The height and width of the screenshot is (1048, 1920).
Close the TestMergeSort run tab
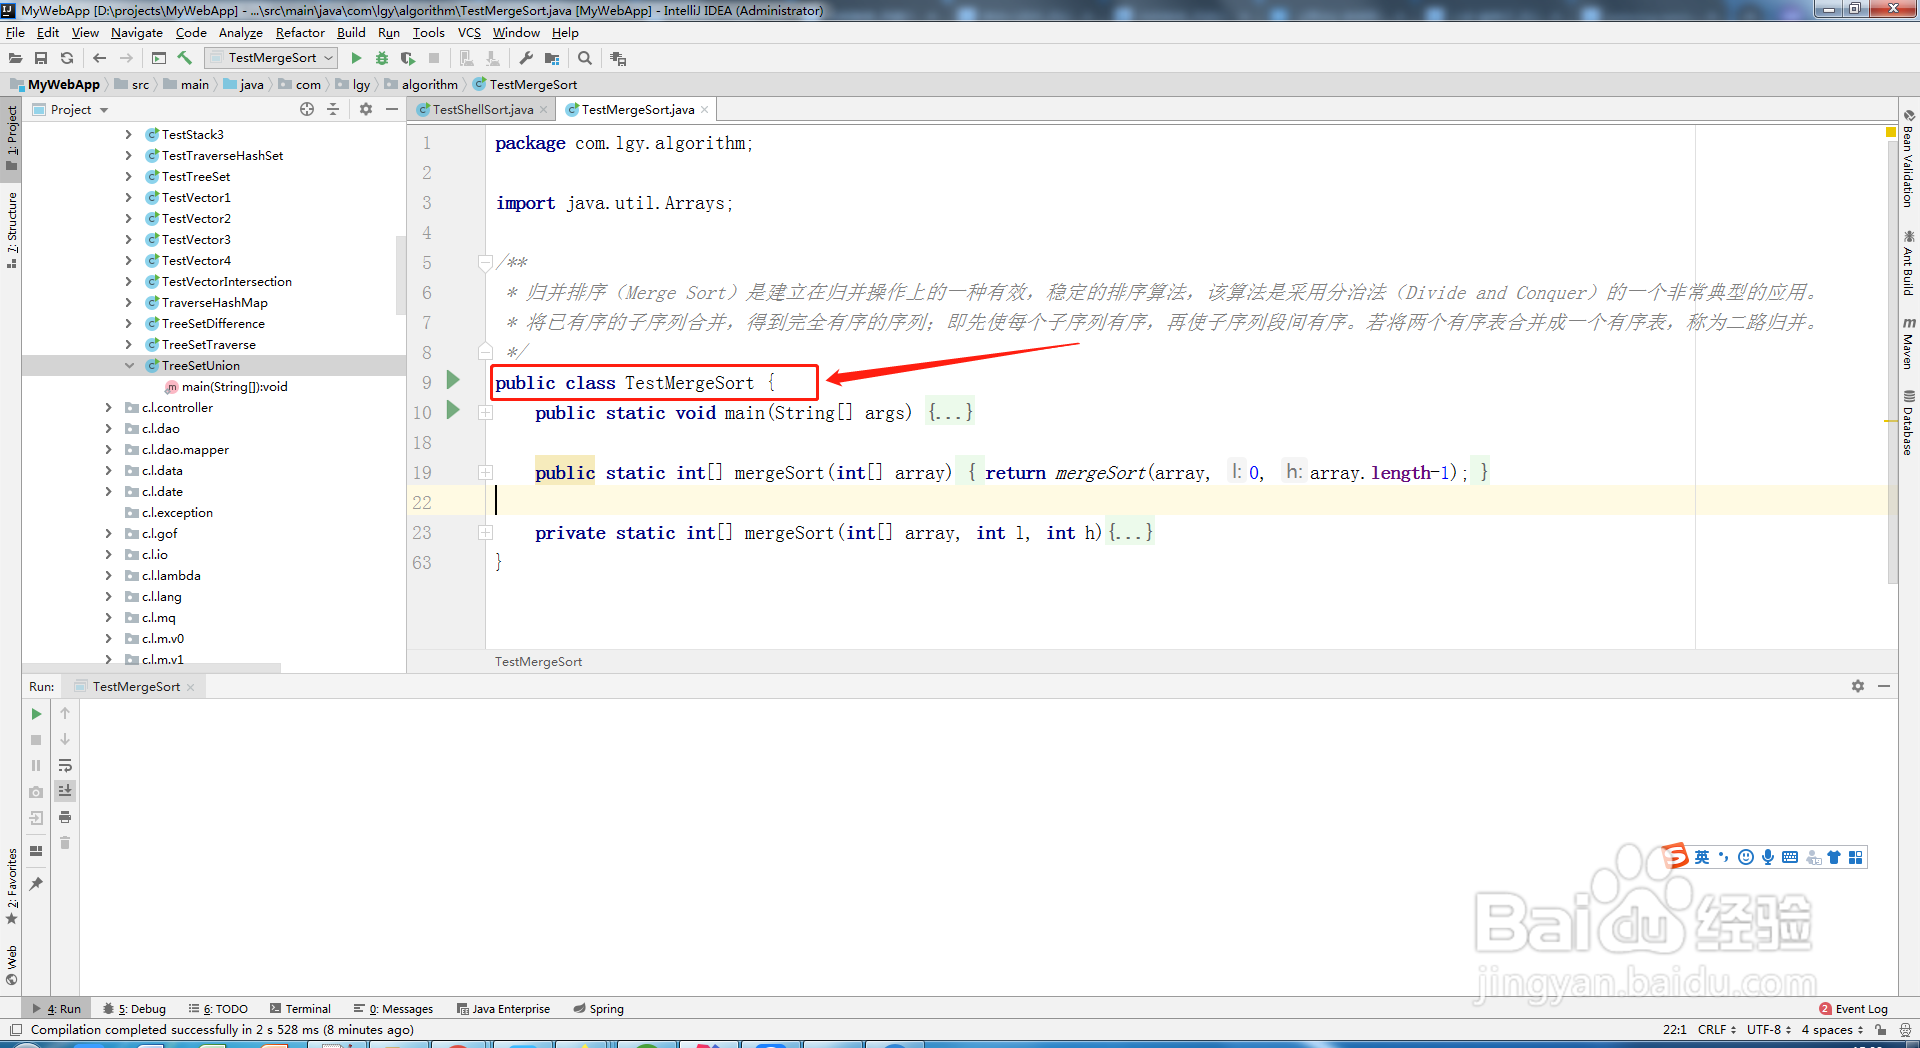coord(191,687)
